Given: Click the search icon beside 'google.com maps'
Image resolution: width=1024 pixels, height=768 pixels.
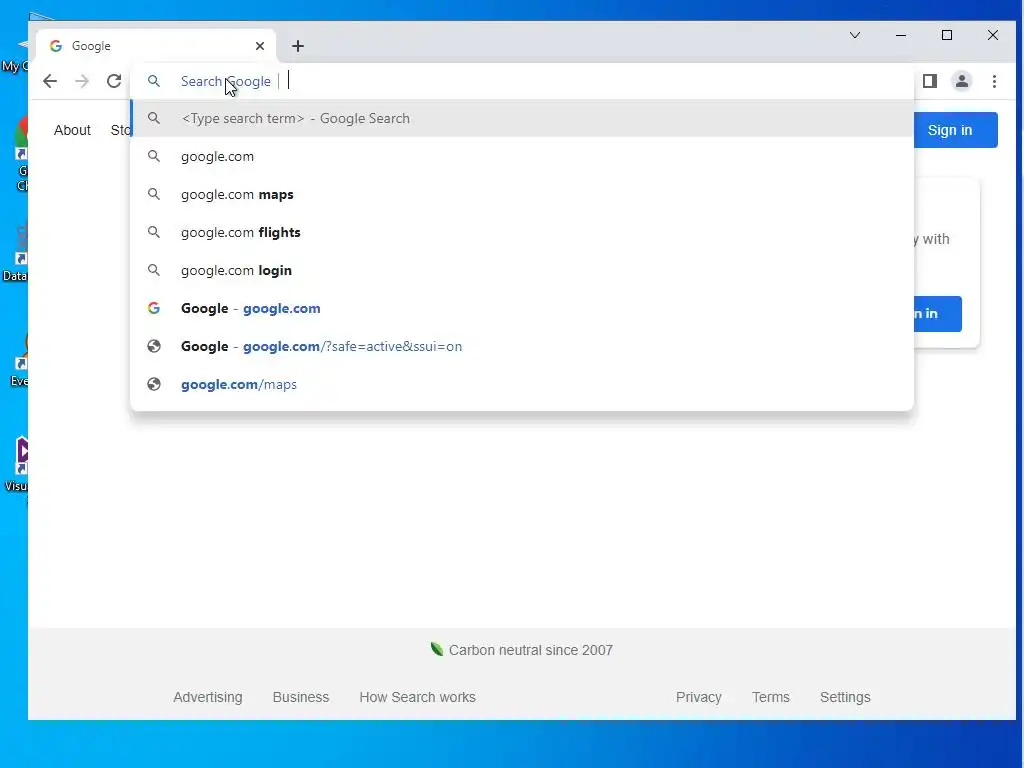Looking at the screenshot, I should pos(153,194).
